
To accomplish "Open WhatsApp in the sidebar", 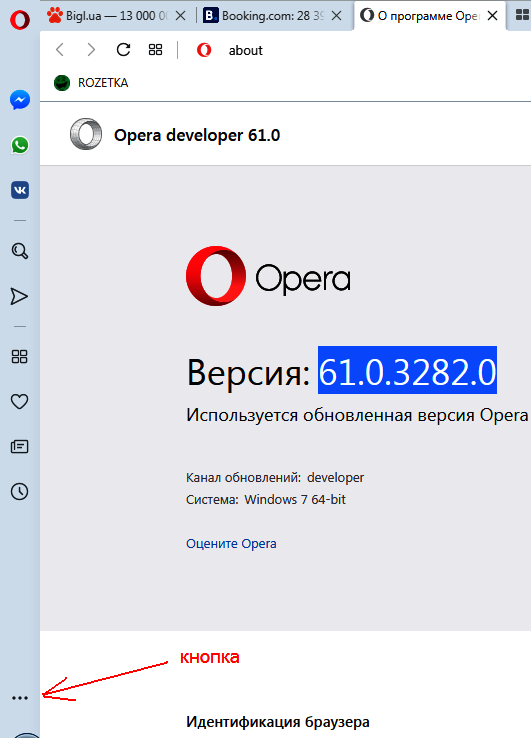I will pos(20,145).
